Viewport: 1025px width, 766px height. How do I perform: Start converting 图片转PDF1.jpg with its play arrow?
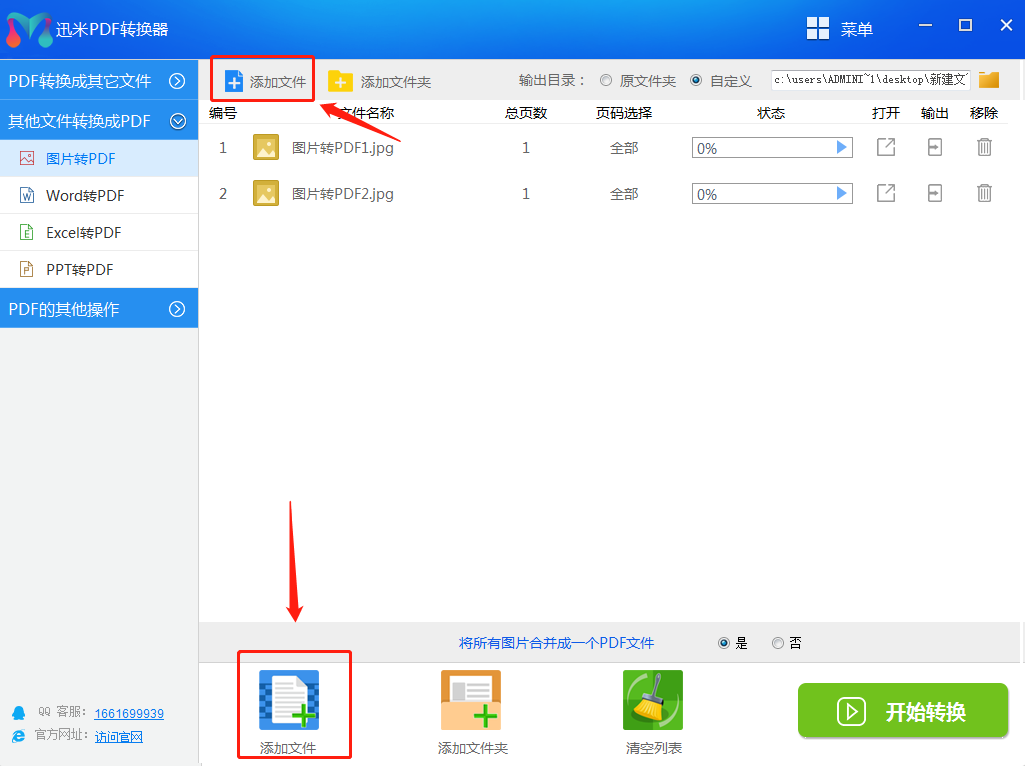841,148
